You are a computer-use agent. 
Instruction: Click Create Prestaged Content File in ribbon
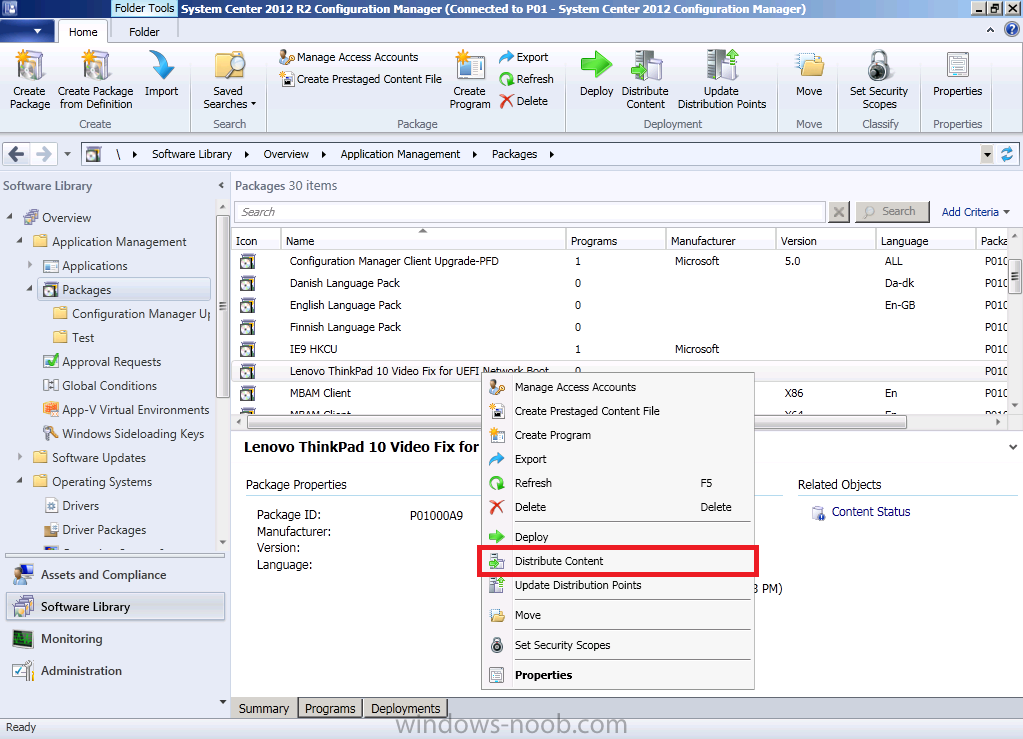point(361,79)
